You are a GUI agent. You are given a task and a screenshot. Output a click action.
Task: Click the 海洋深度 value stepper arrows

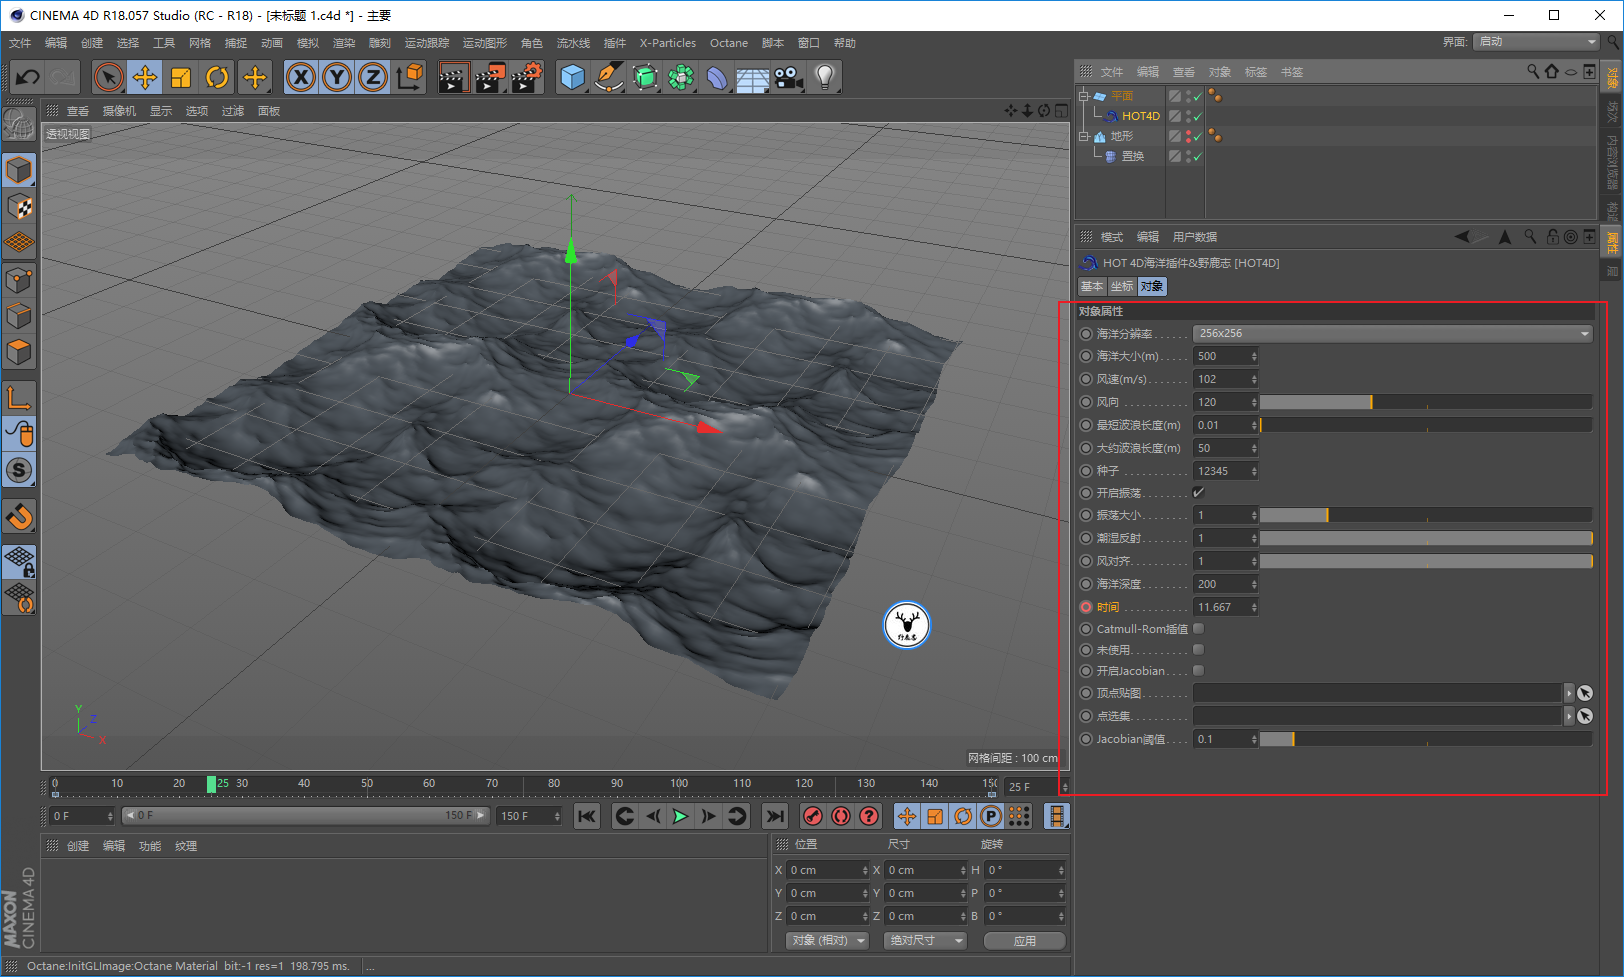[x=1254, y=584]
